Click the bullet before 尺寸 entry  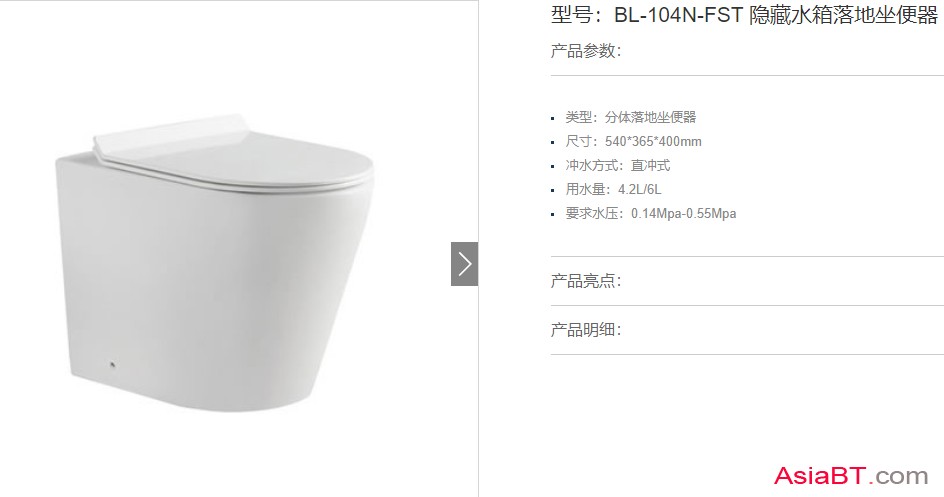553,143
